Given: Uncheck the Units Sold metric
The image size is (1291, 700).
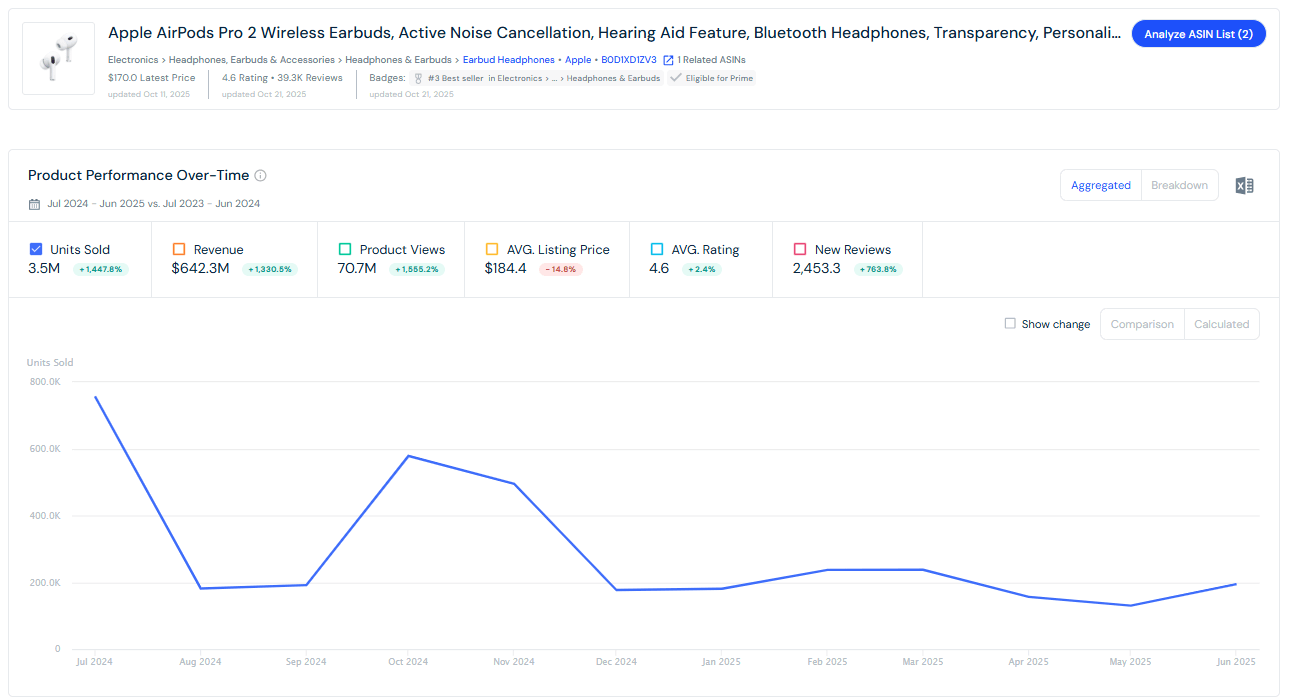Looking at the screenshot, I should pyautogui.click(x=34, y=249).
